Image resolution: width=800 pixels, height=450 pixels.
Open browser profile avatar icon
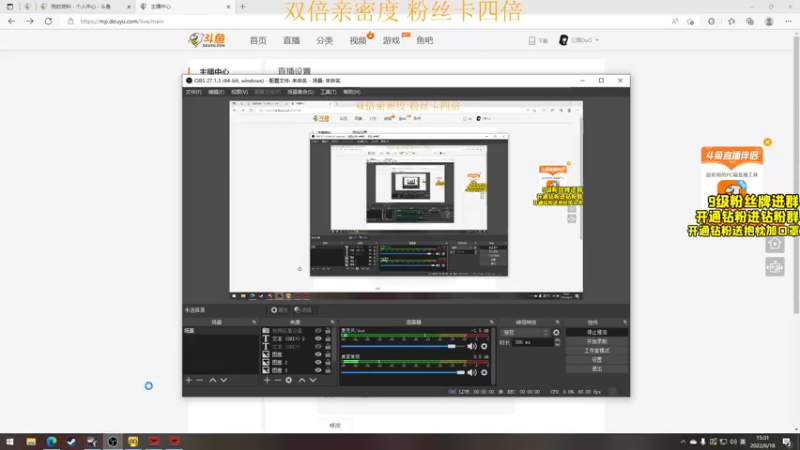coord(769,21)
